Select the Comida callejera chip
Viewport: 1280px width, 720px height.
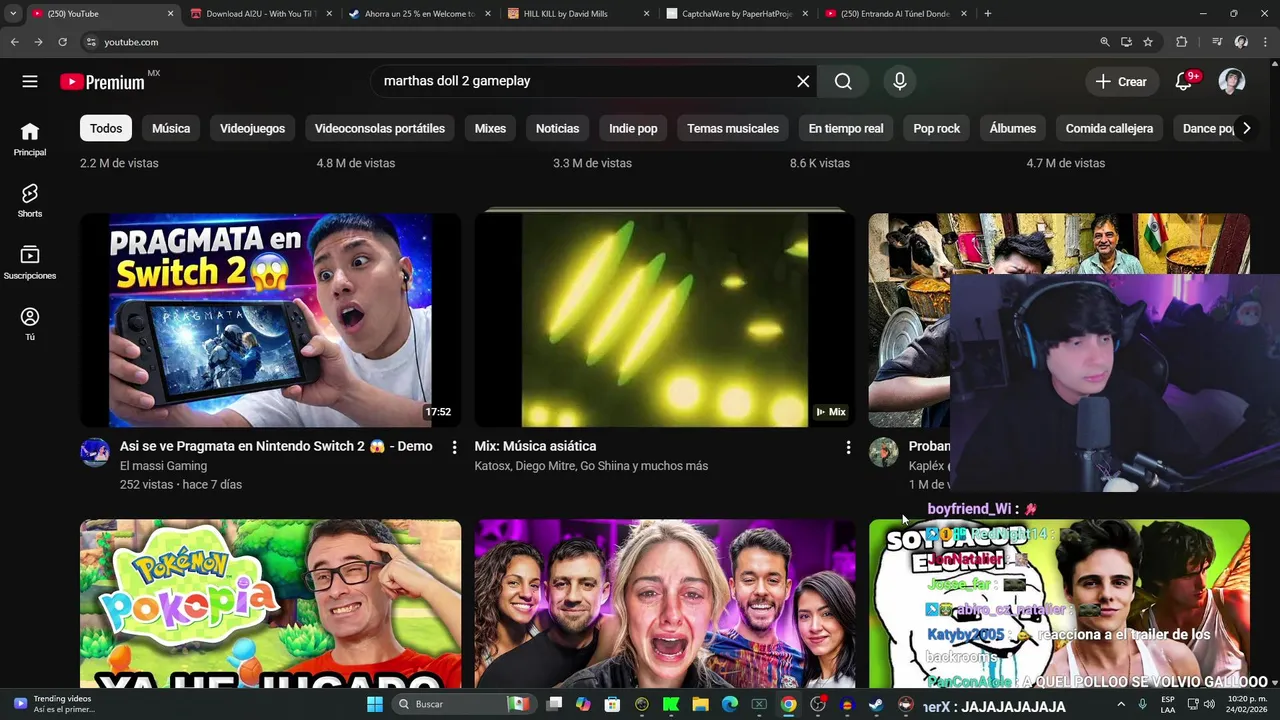click(x=1109, y=128)
